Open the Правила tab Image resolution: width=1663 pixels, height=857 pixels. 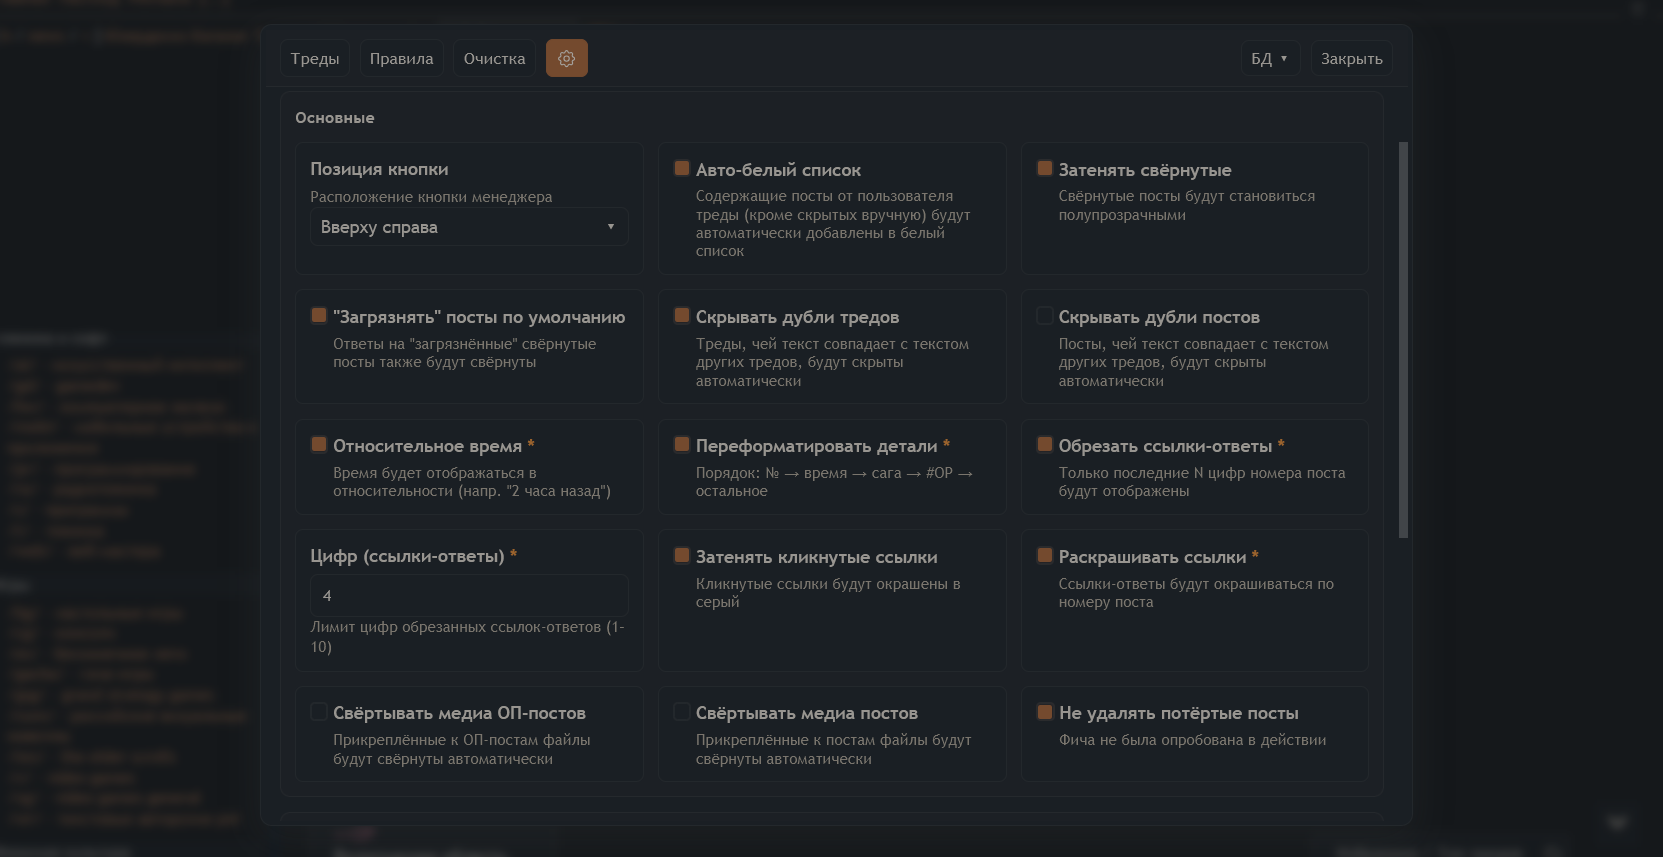(401, 59)
